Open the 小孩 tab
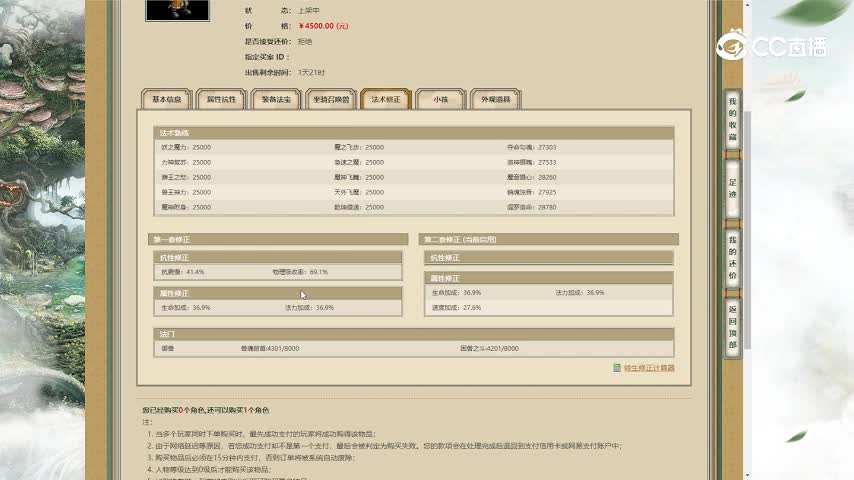 [x=441, y=99]
